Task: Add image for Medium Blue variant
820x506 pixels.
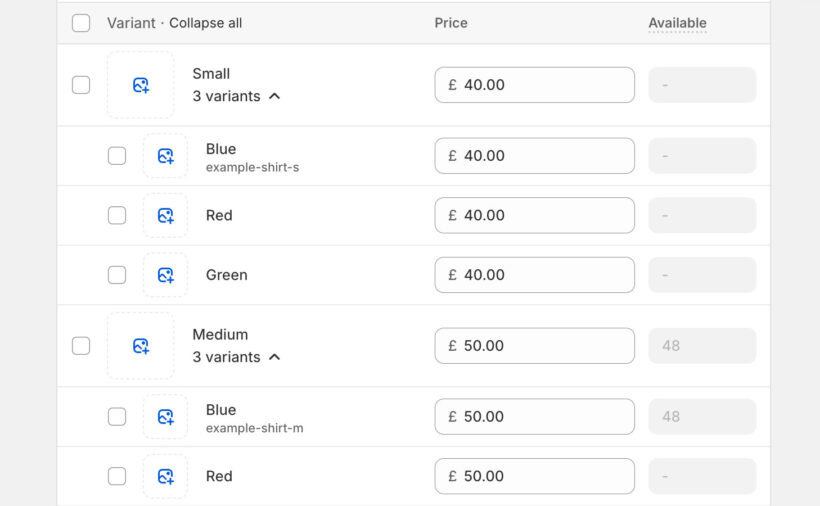Action: pyautogui.click(x=165, y=417)
